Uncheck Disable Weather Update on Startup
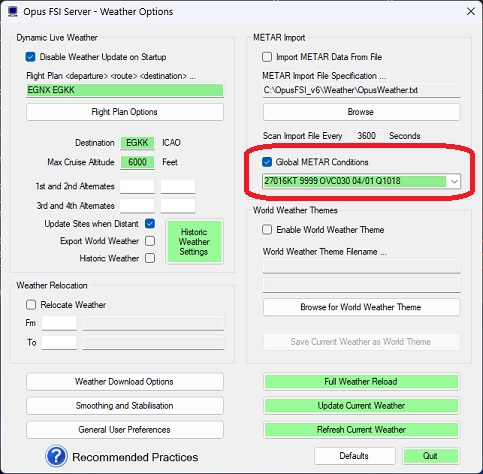The width and height of the screenshot is (483, 474). [x=30, y=57]
